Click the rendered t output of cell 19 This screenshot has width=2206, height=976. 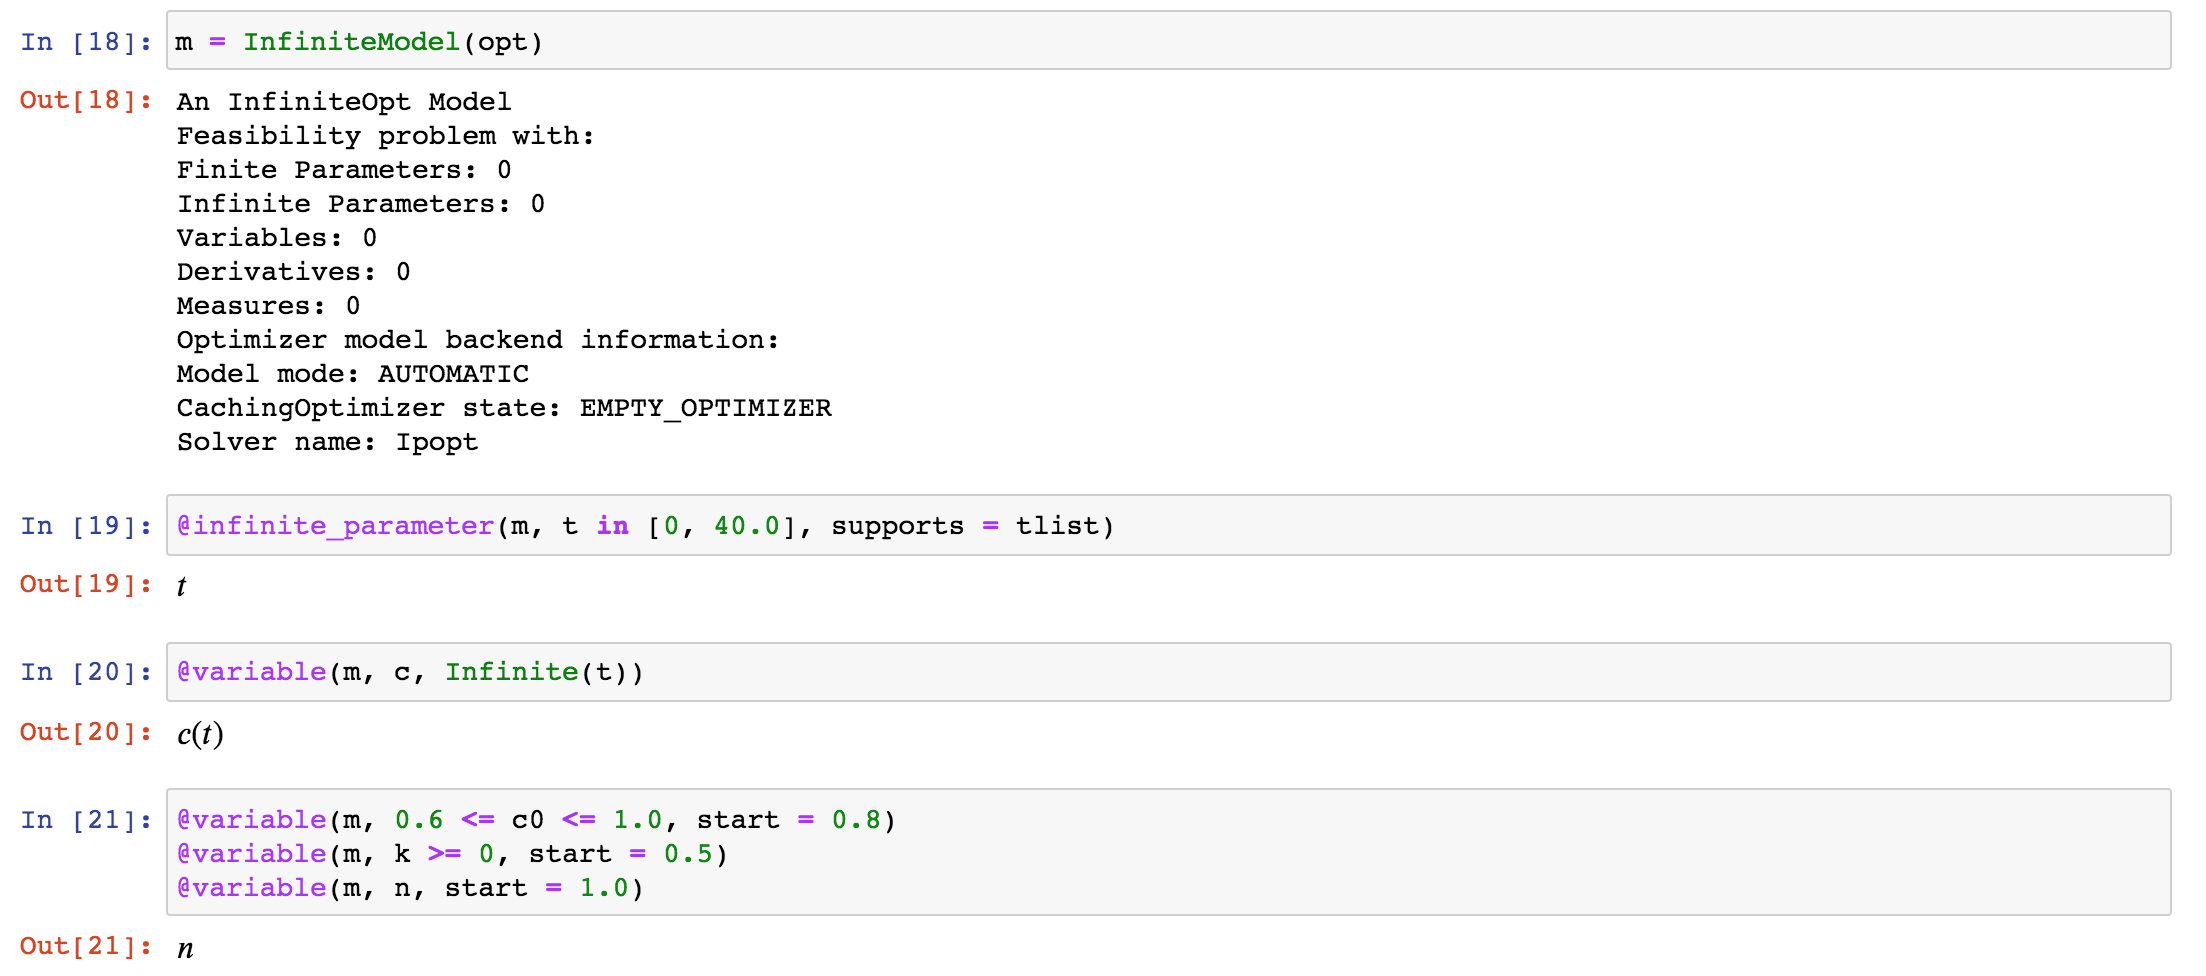click(181, 586)
